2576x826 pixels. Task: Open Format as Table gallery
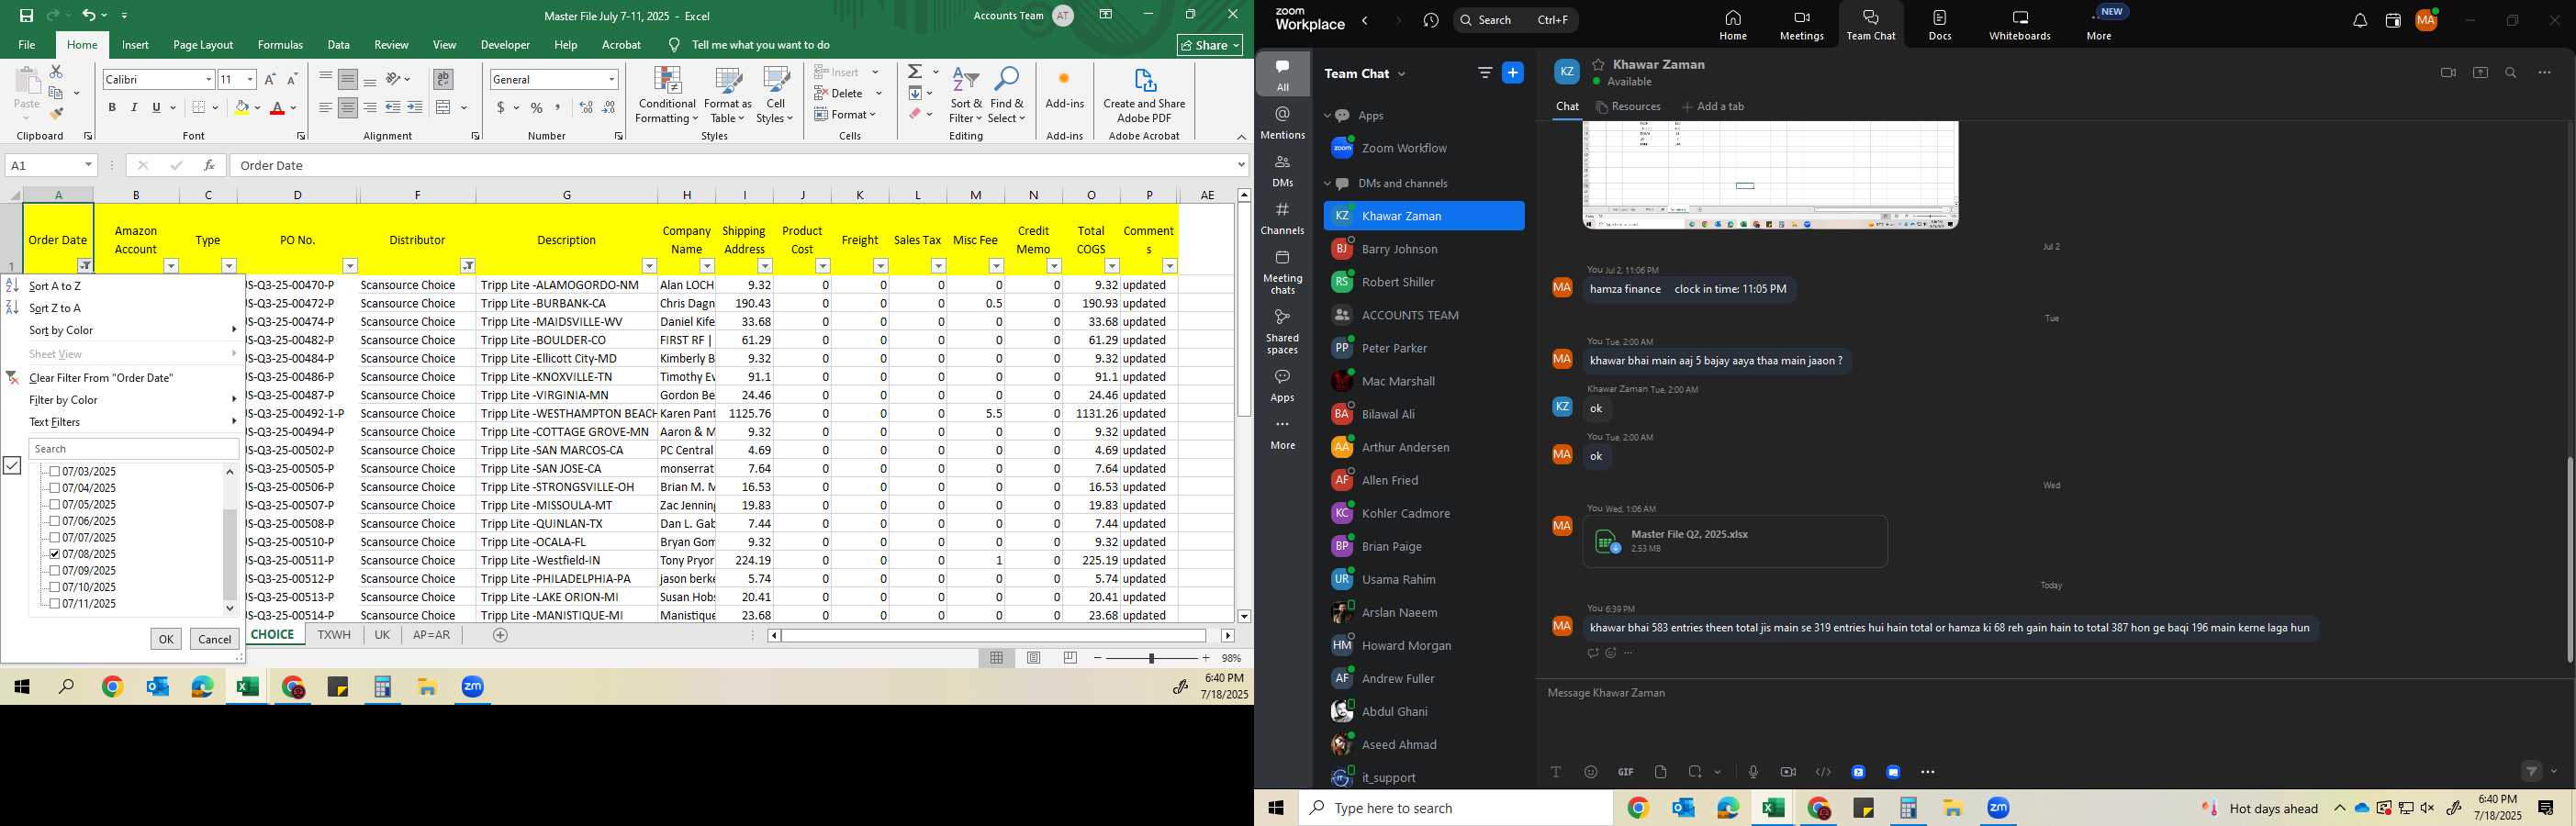tap(728, 96)
